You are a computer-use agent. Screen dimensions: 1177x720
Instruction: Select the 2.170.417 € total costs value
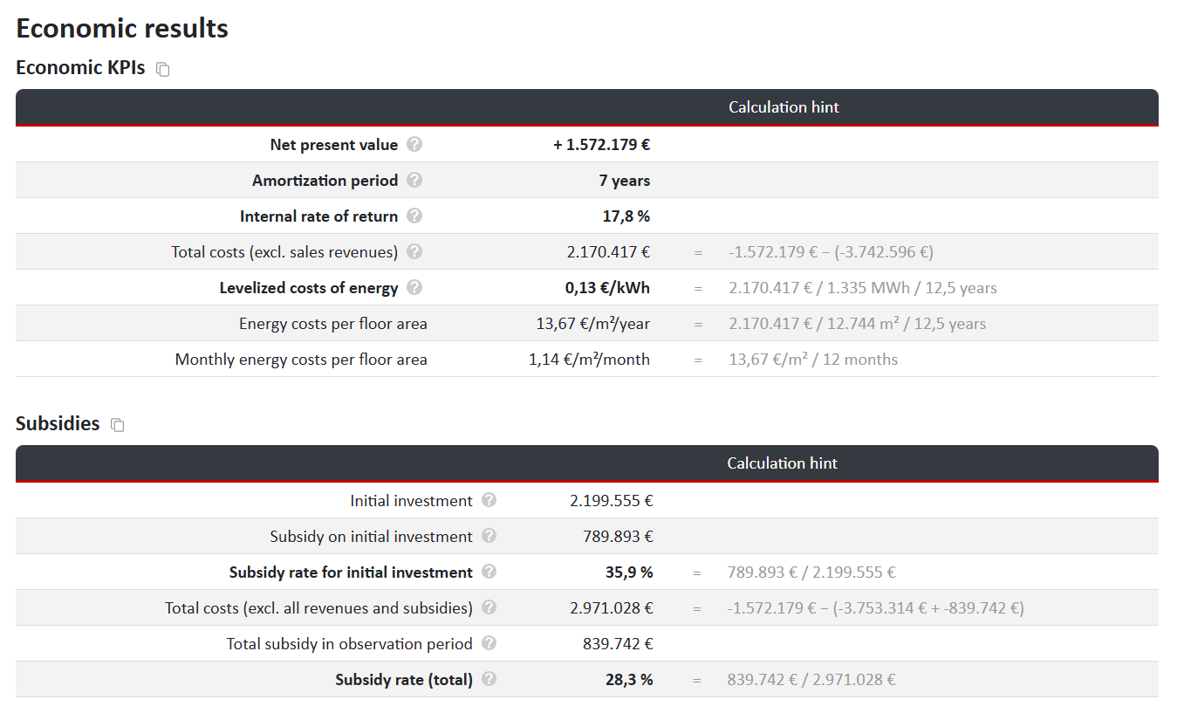coord(608,252)
